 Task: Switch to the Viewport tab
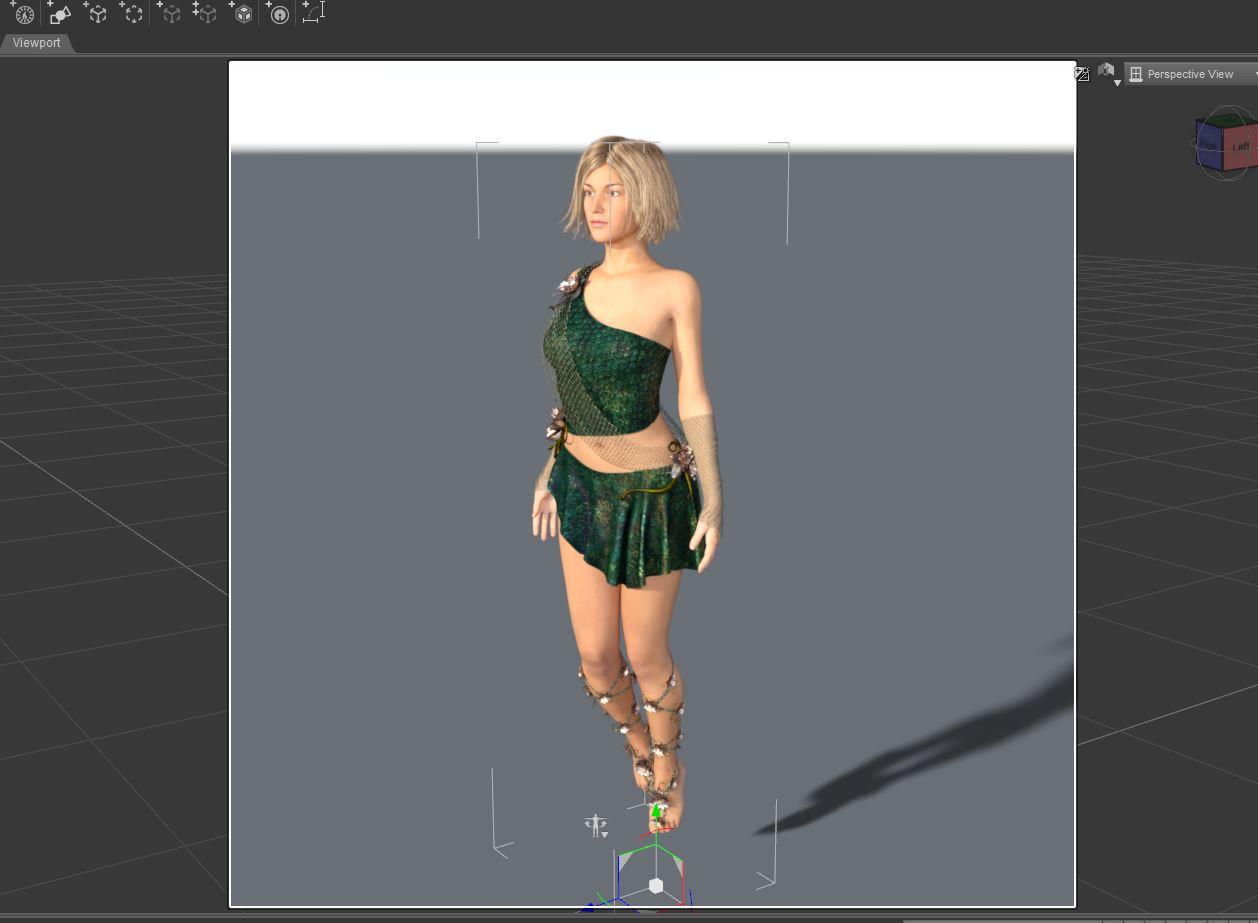(36, 43)
